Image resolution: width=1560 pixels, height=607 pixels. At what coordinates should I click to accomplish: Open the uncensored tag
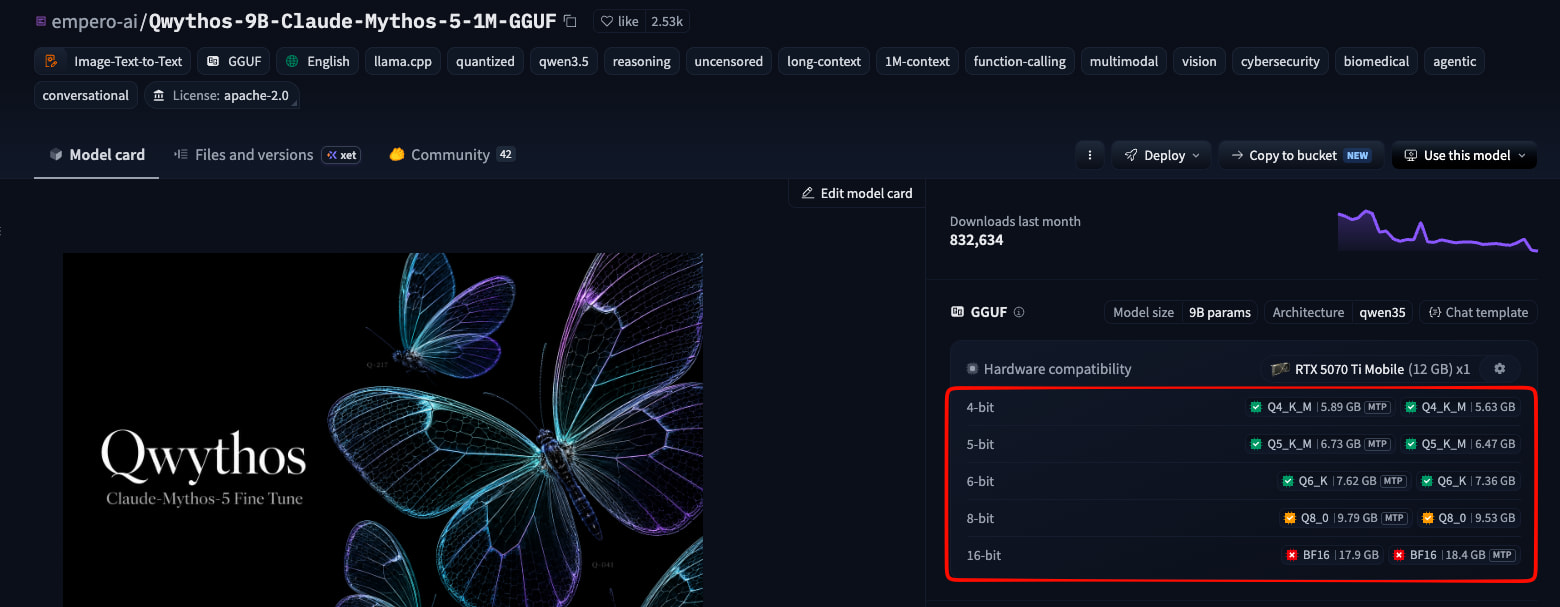(x=728, y=61)
